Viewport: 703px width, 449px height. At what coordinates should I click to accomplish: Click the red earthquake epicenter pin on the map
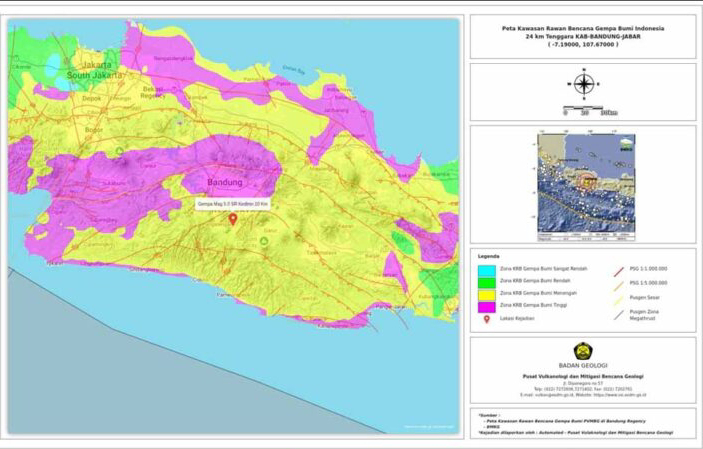233,219
